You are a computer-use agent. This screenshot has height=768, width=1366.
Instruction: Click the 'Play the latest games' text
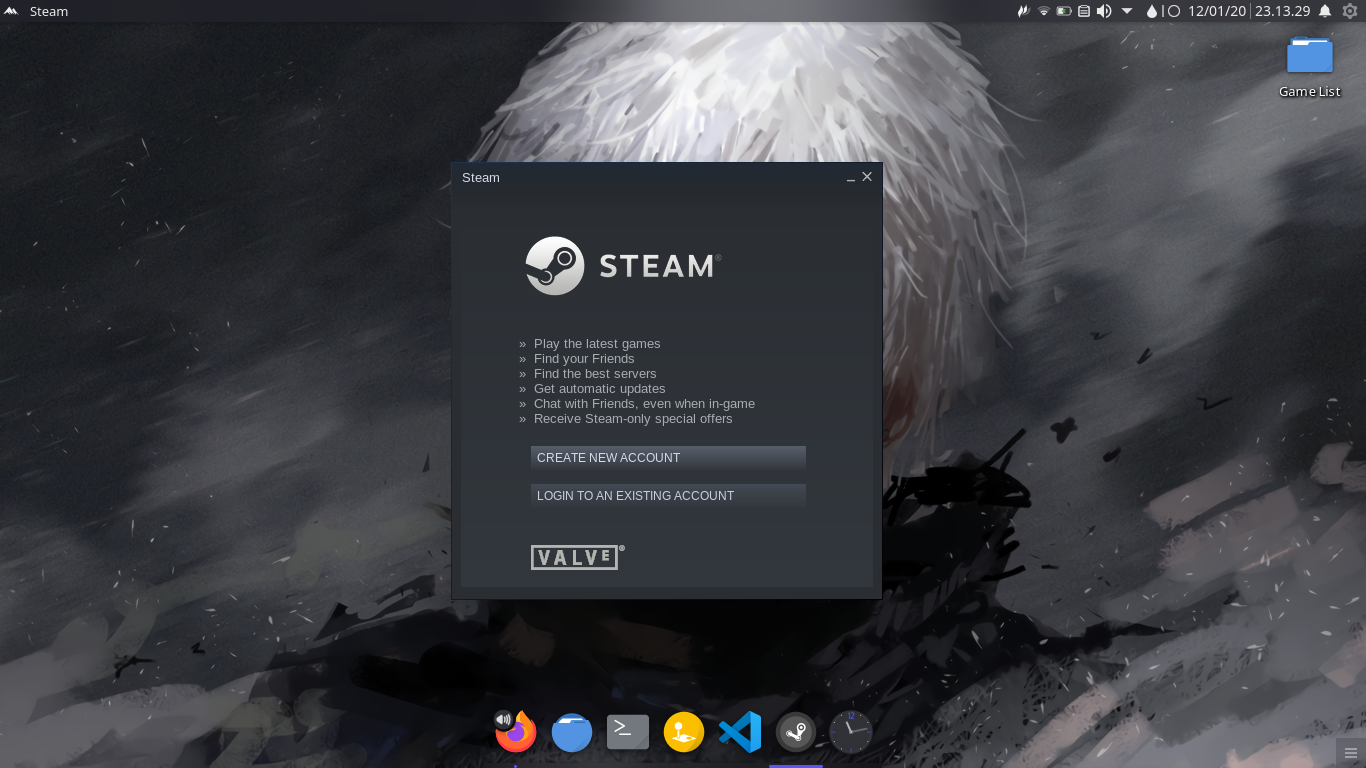point(597,344)
